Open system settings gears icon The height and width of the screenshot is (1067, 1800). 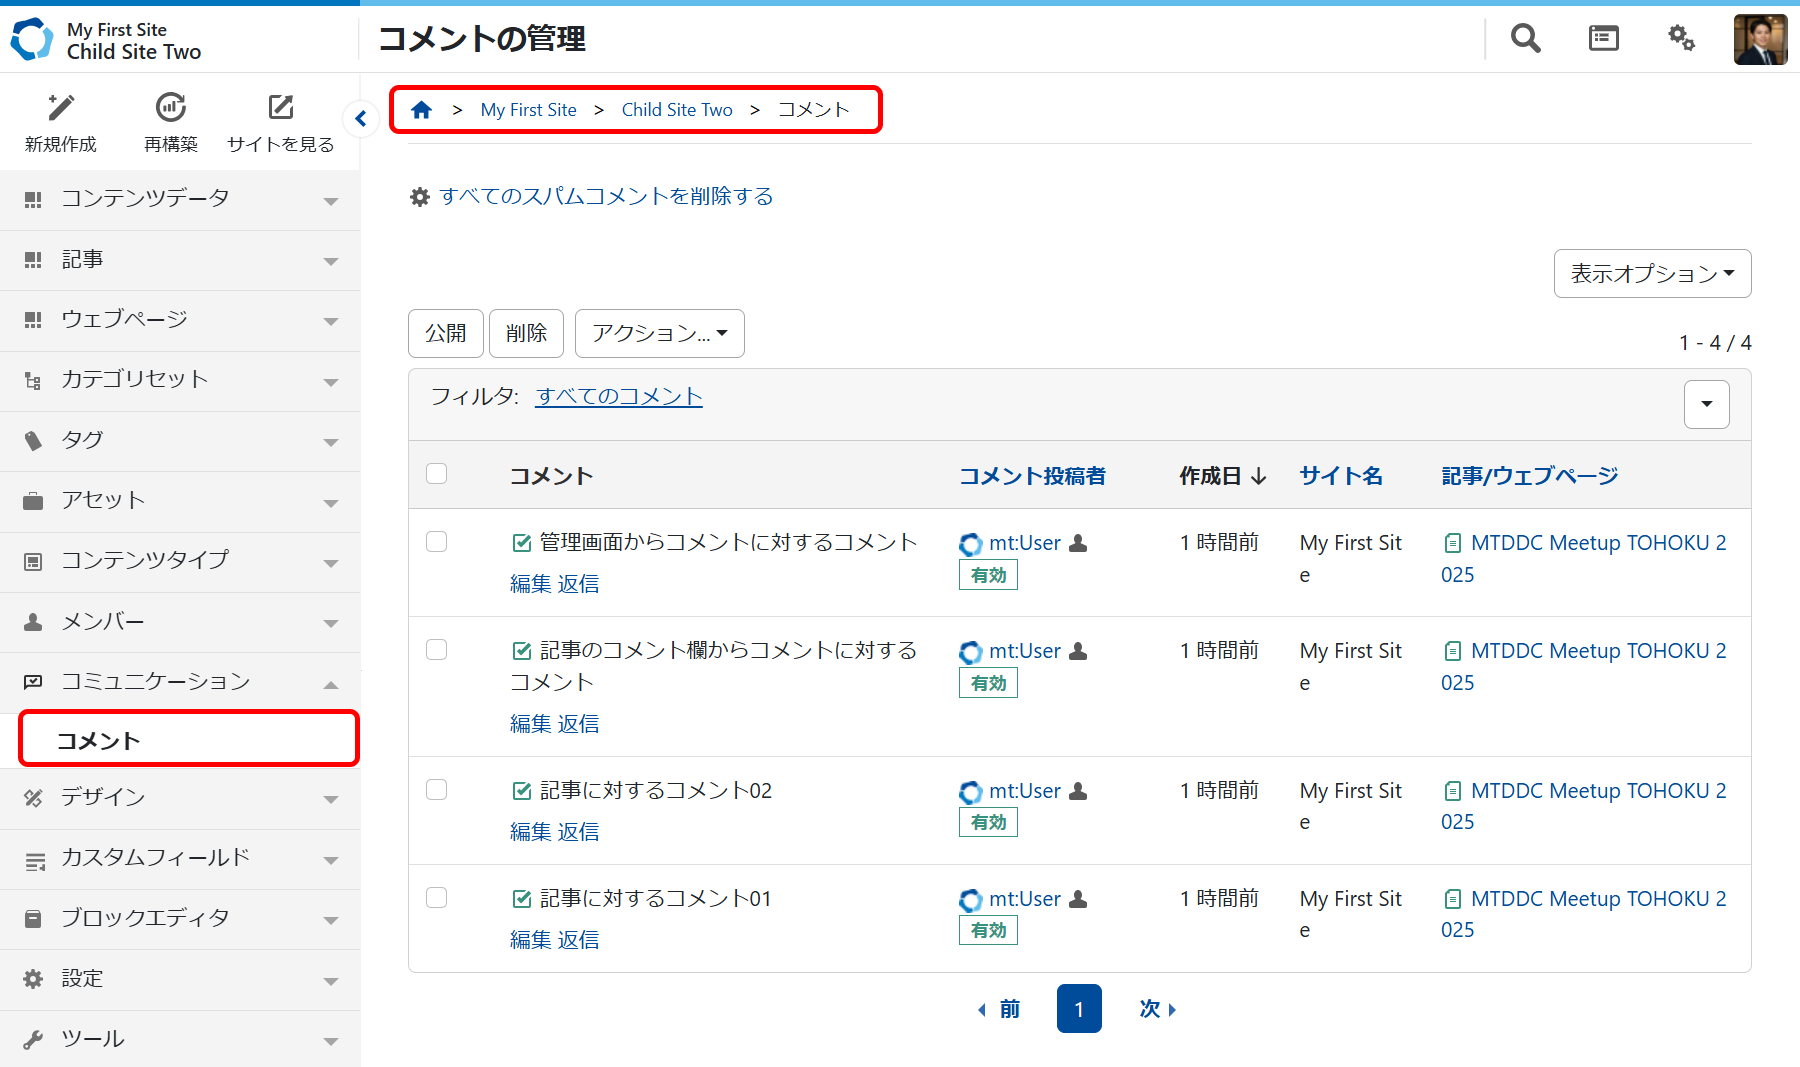[1681, 38]
